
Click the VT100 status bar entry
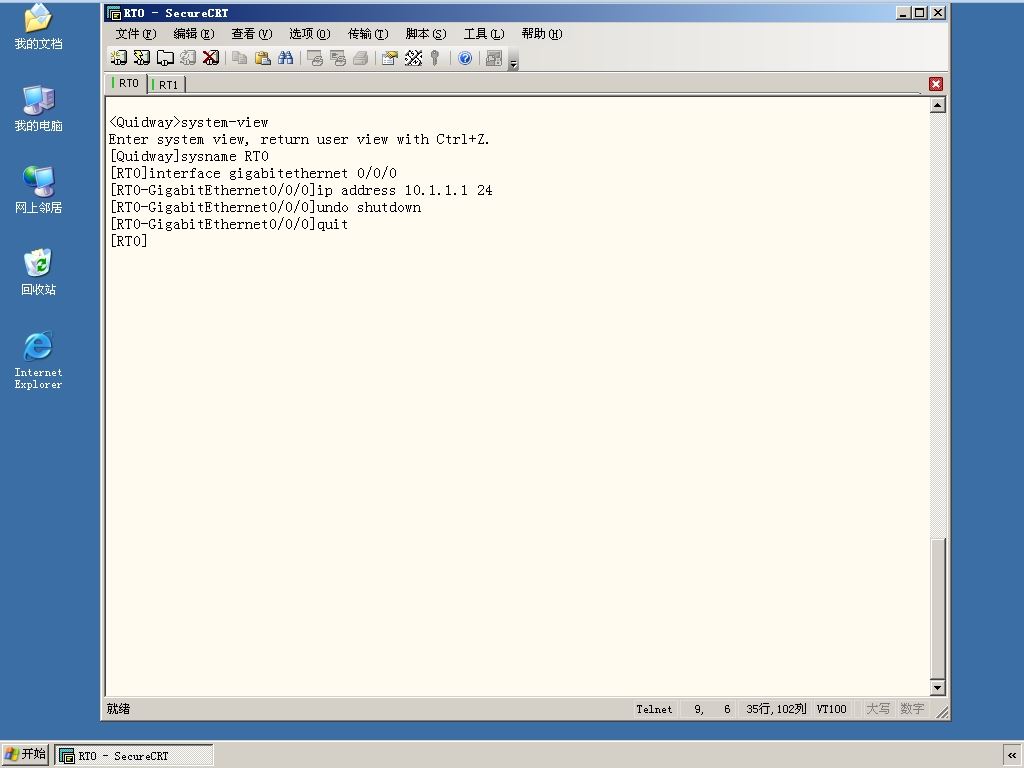[831, 709]
